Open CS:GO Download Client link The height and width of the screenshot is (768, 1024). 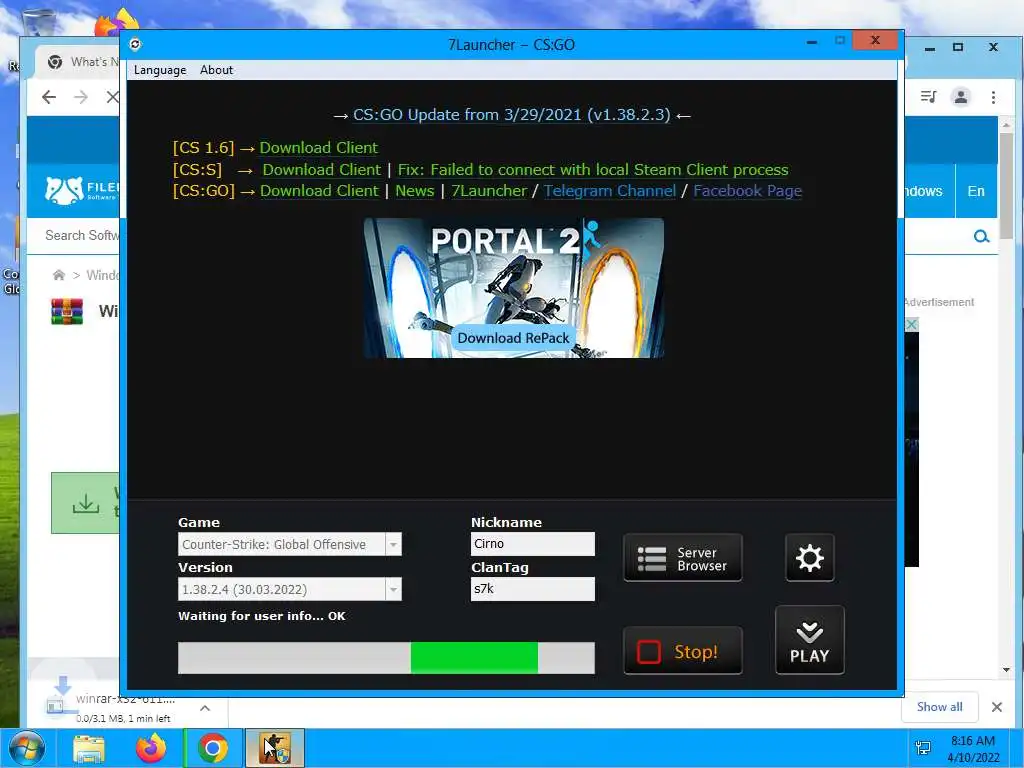[319, 191]
